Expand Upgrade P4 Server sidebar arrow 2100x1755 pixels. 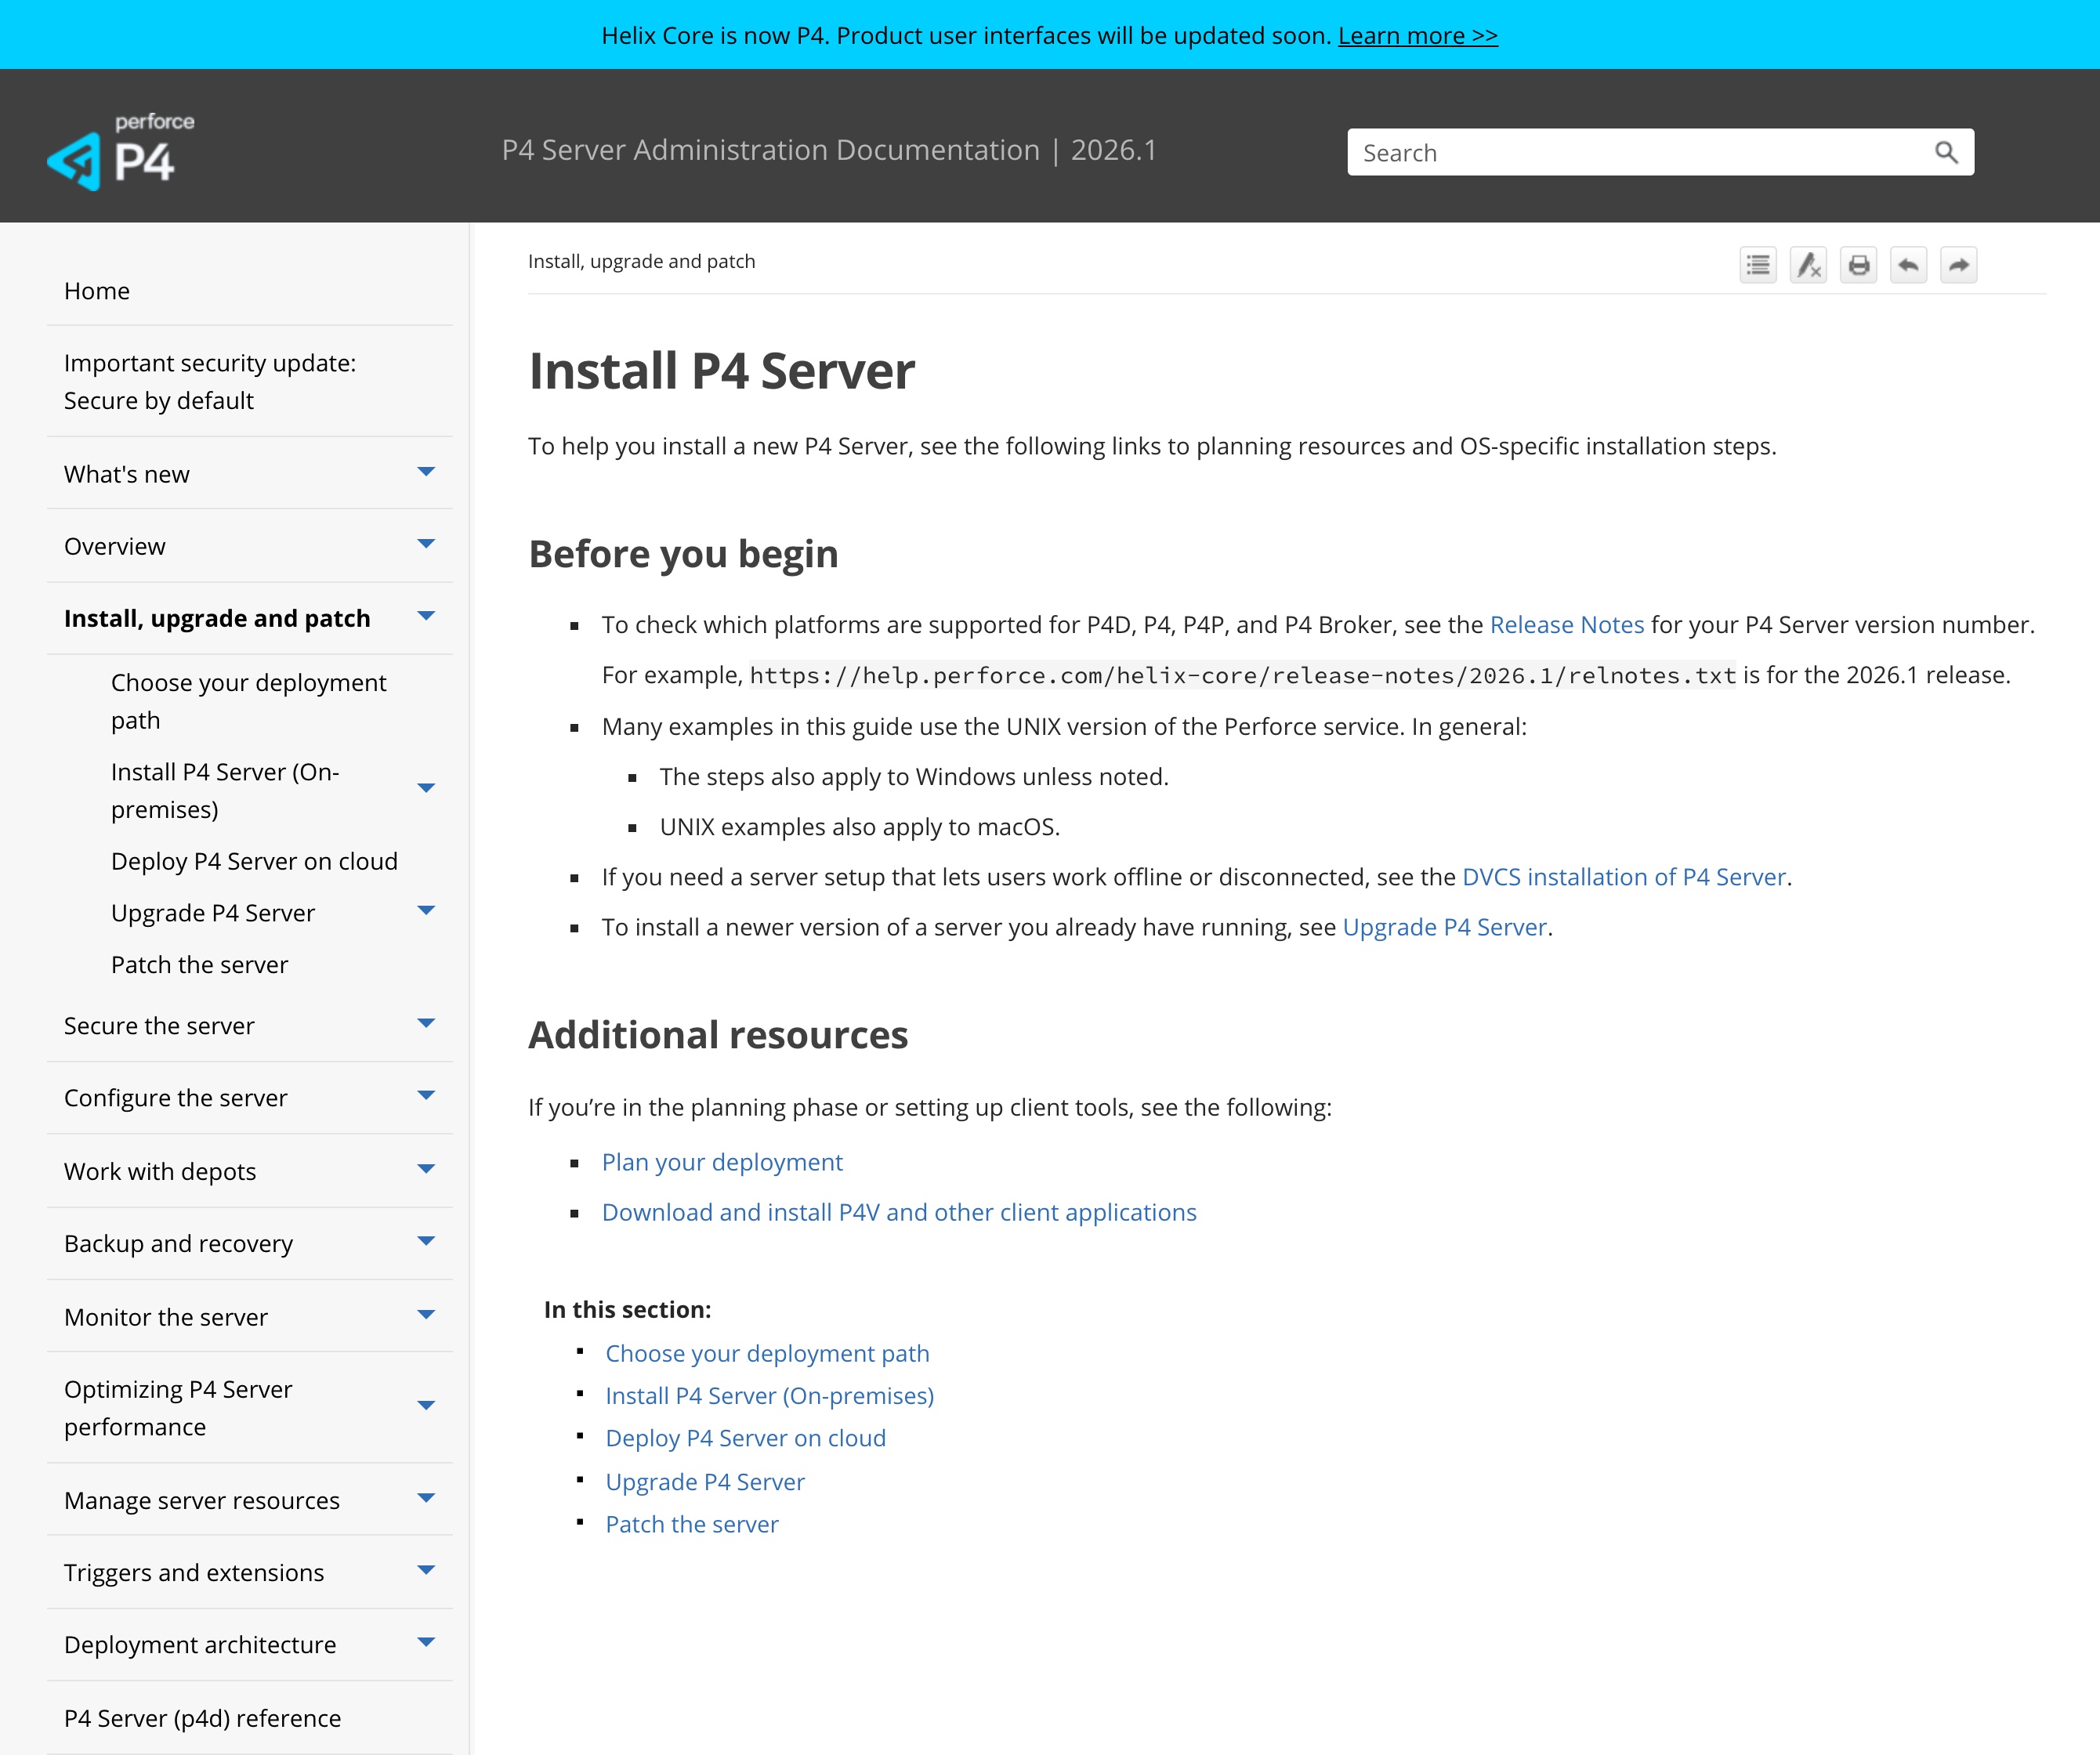(426, 910)
